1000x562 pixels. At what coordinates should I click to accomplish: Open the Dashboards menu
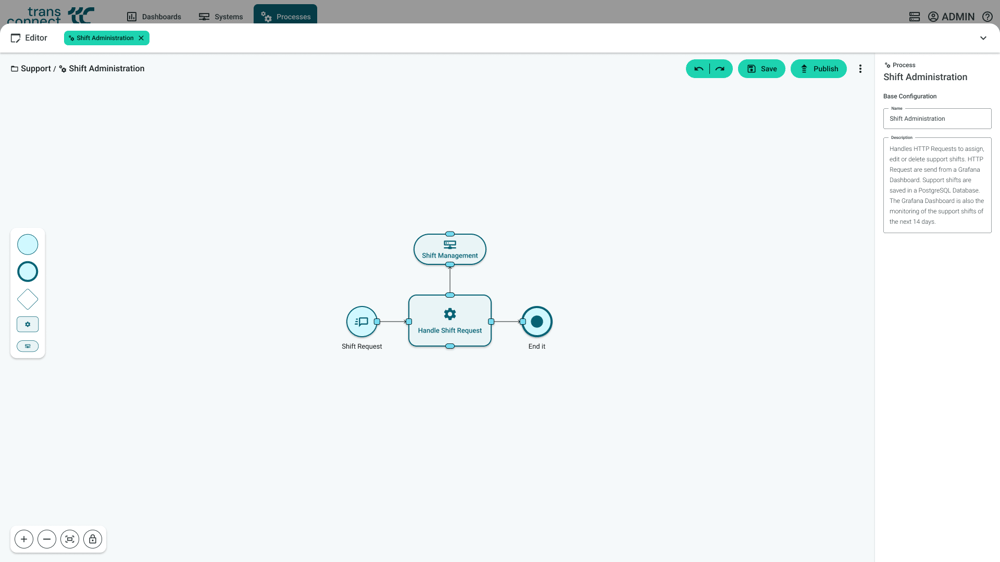tap(154, 17)
